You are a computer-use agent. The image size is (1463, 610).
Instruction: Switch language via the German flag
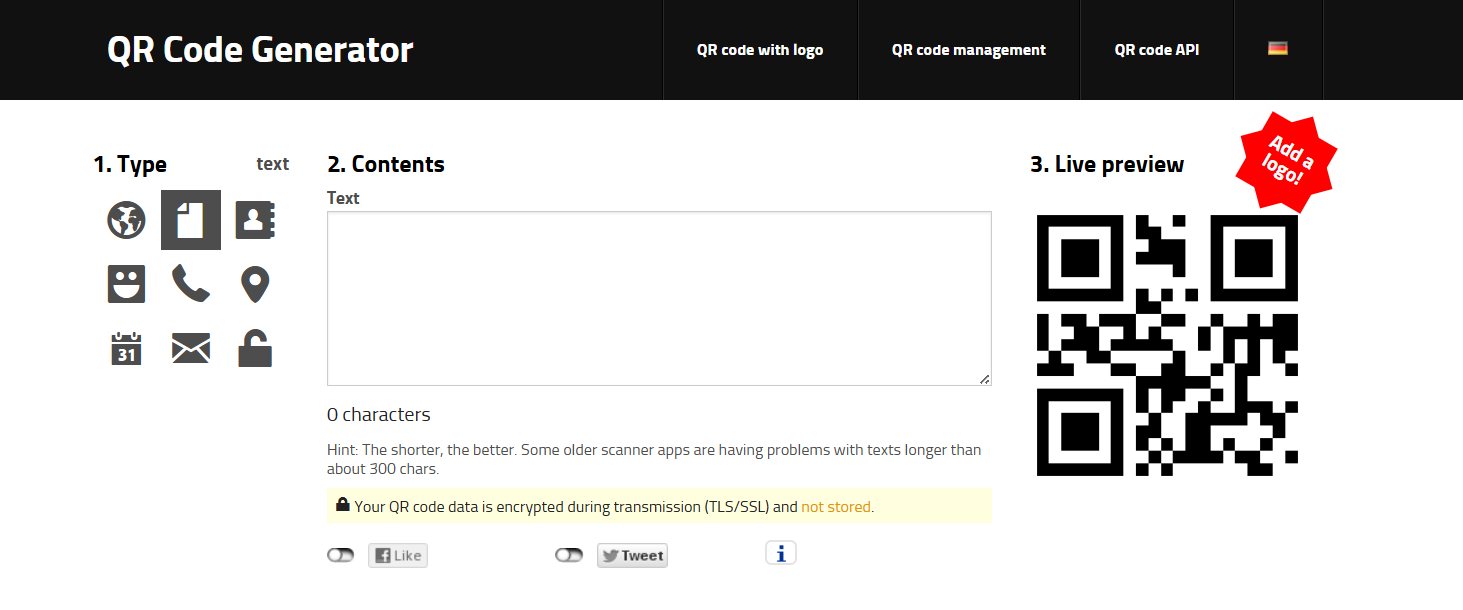click(x=1278, y=48)
